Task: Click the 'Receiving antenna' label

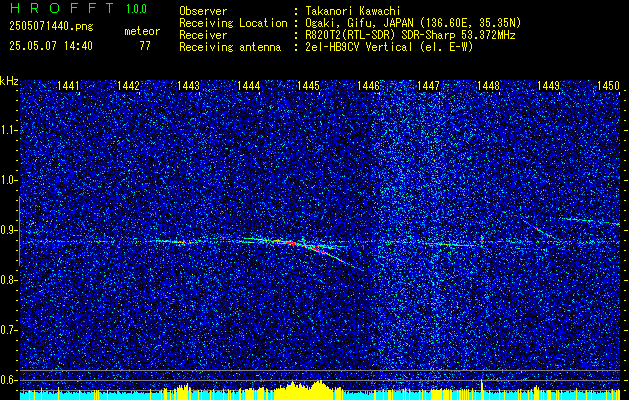Action: click(x=230, y=47)
